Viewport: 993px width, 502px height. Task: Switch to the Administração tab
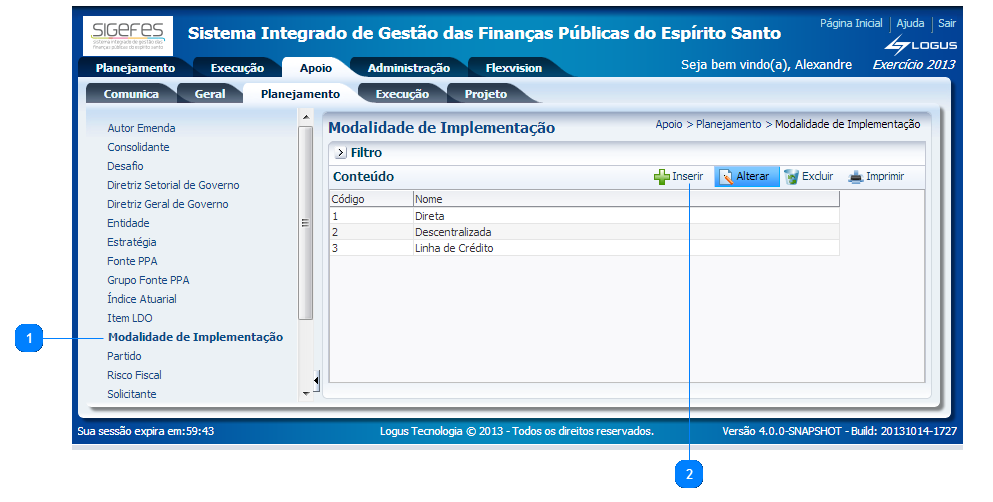pyautogui.click(x=408, y=68)
